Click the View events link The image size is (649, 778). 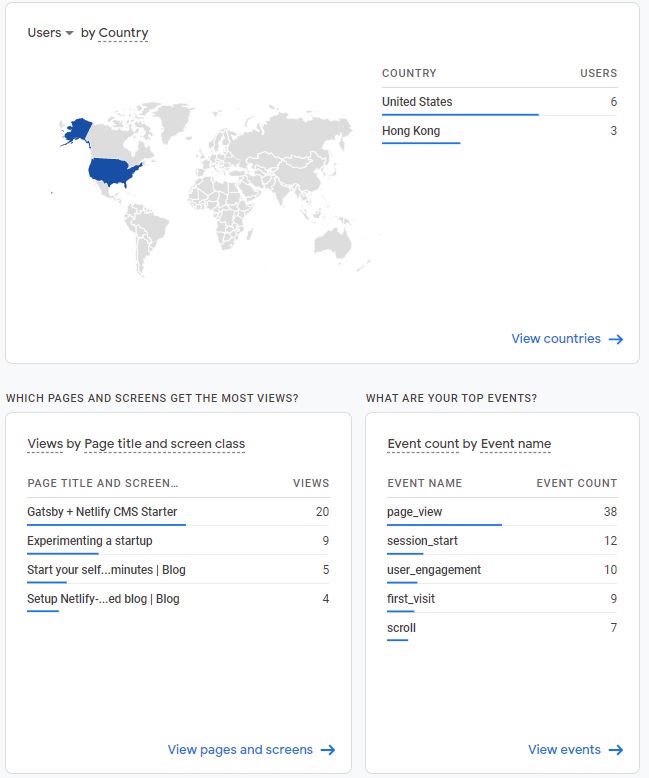tap(564, 750)
